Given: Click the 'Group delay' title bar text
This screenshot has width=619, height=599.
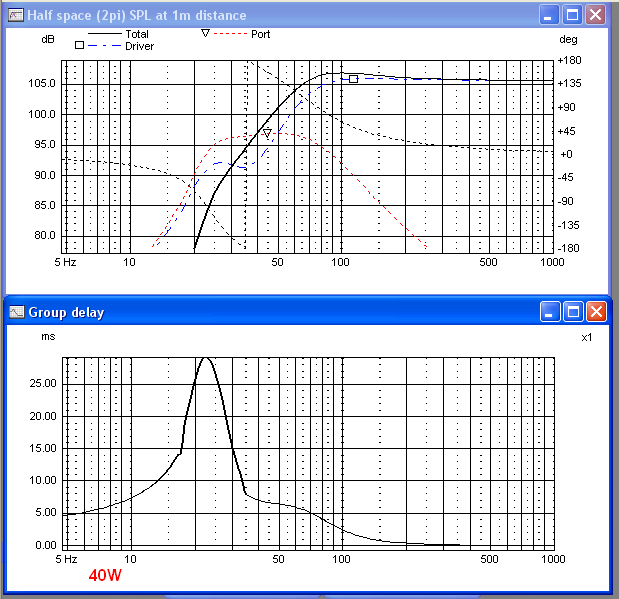Looking at the screenshot, I should (66, 312).
